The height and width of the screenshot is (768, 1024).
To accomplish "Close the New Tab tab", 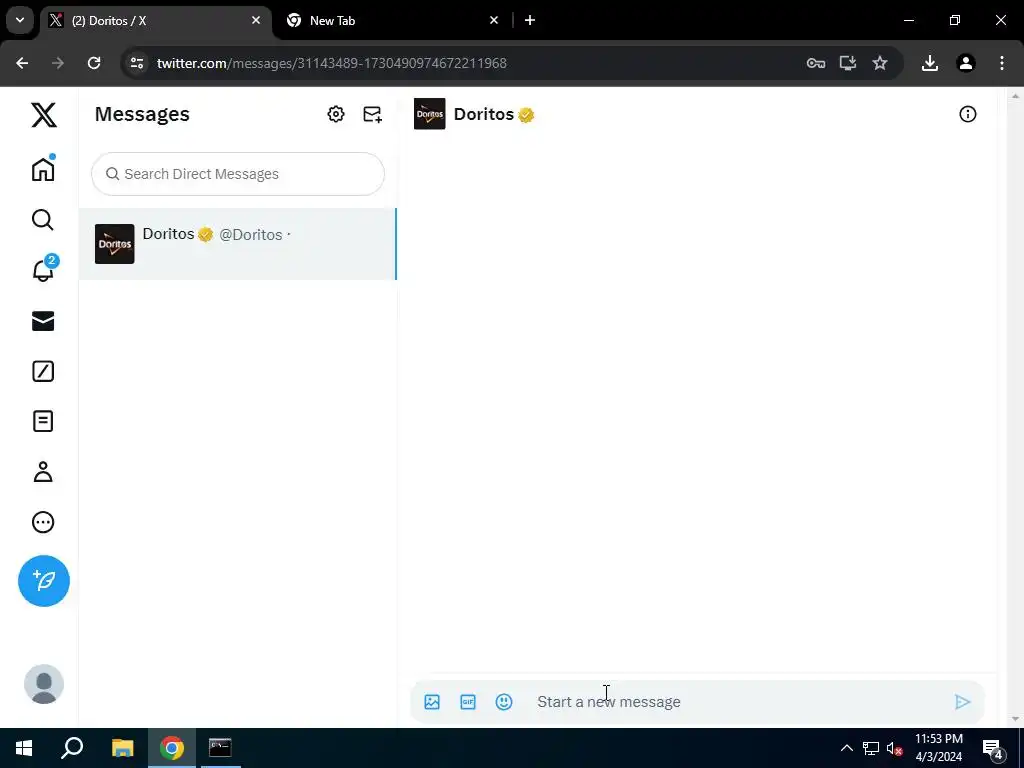I will tap(494, 20).
